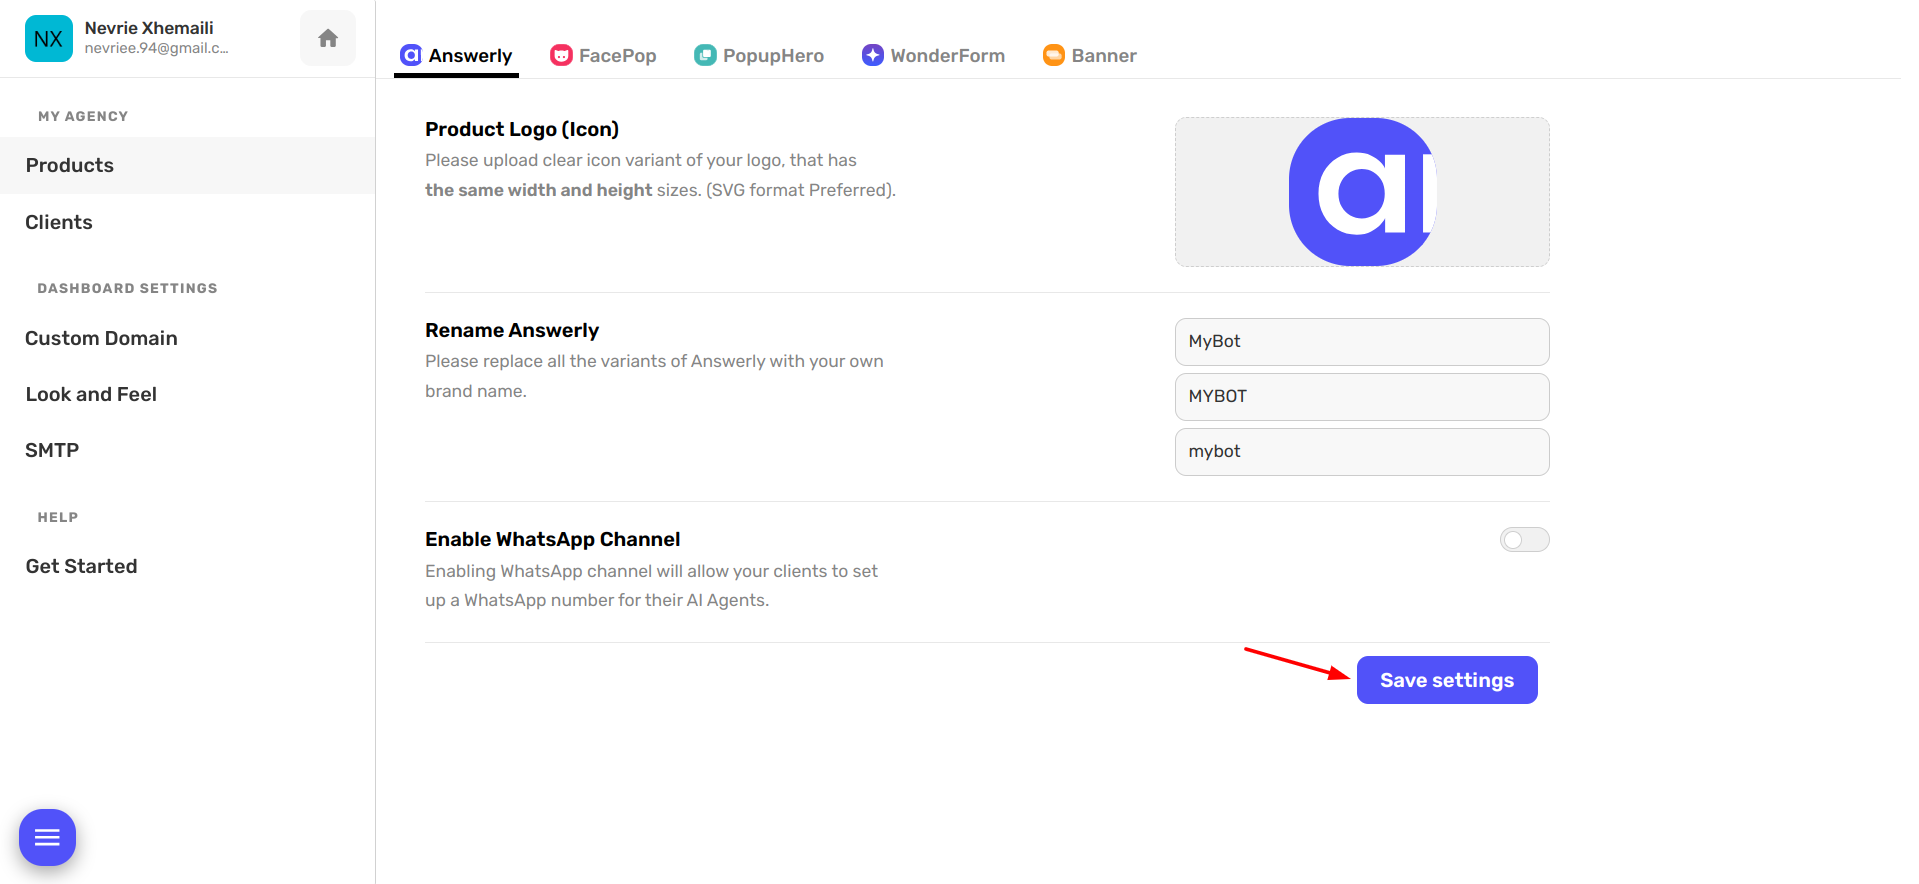This screenshot has height=884, width=1919.
Task: Switch to the WonderForm tab
Action: coord(934,55)
